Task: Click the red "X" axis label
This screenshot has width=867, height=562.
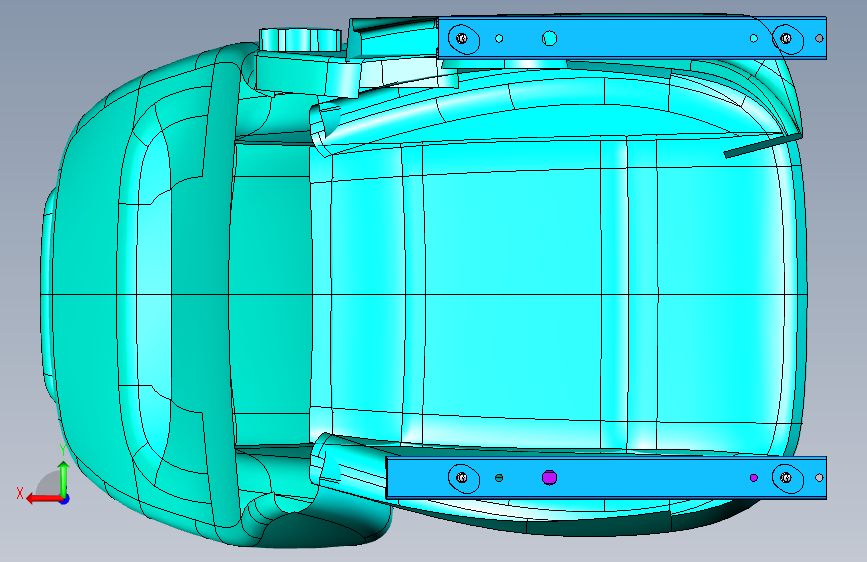Action: (20, 493)
